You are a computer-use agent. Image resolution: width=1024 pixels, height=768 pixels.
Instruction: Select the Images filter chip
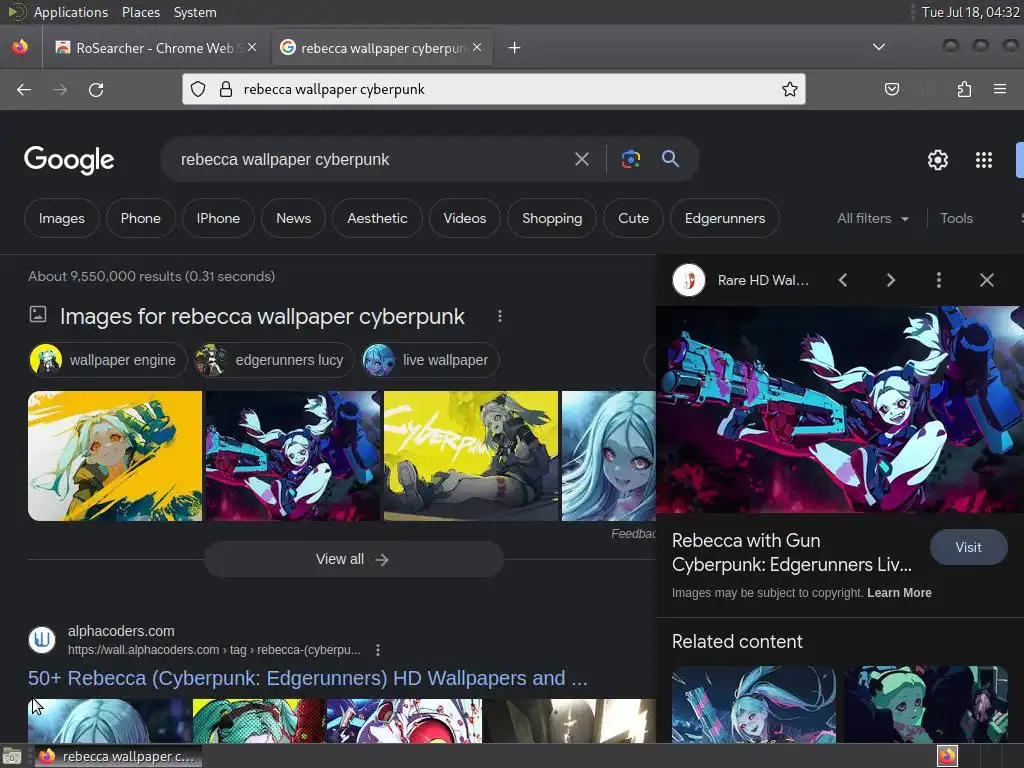tap(61, 218)
